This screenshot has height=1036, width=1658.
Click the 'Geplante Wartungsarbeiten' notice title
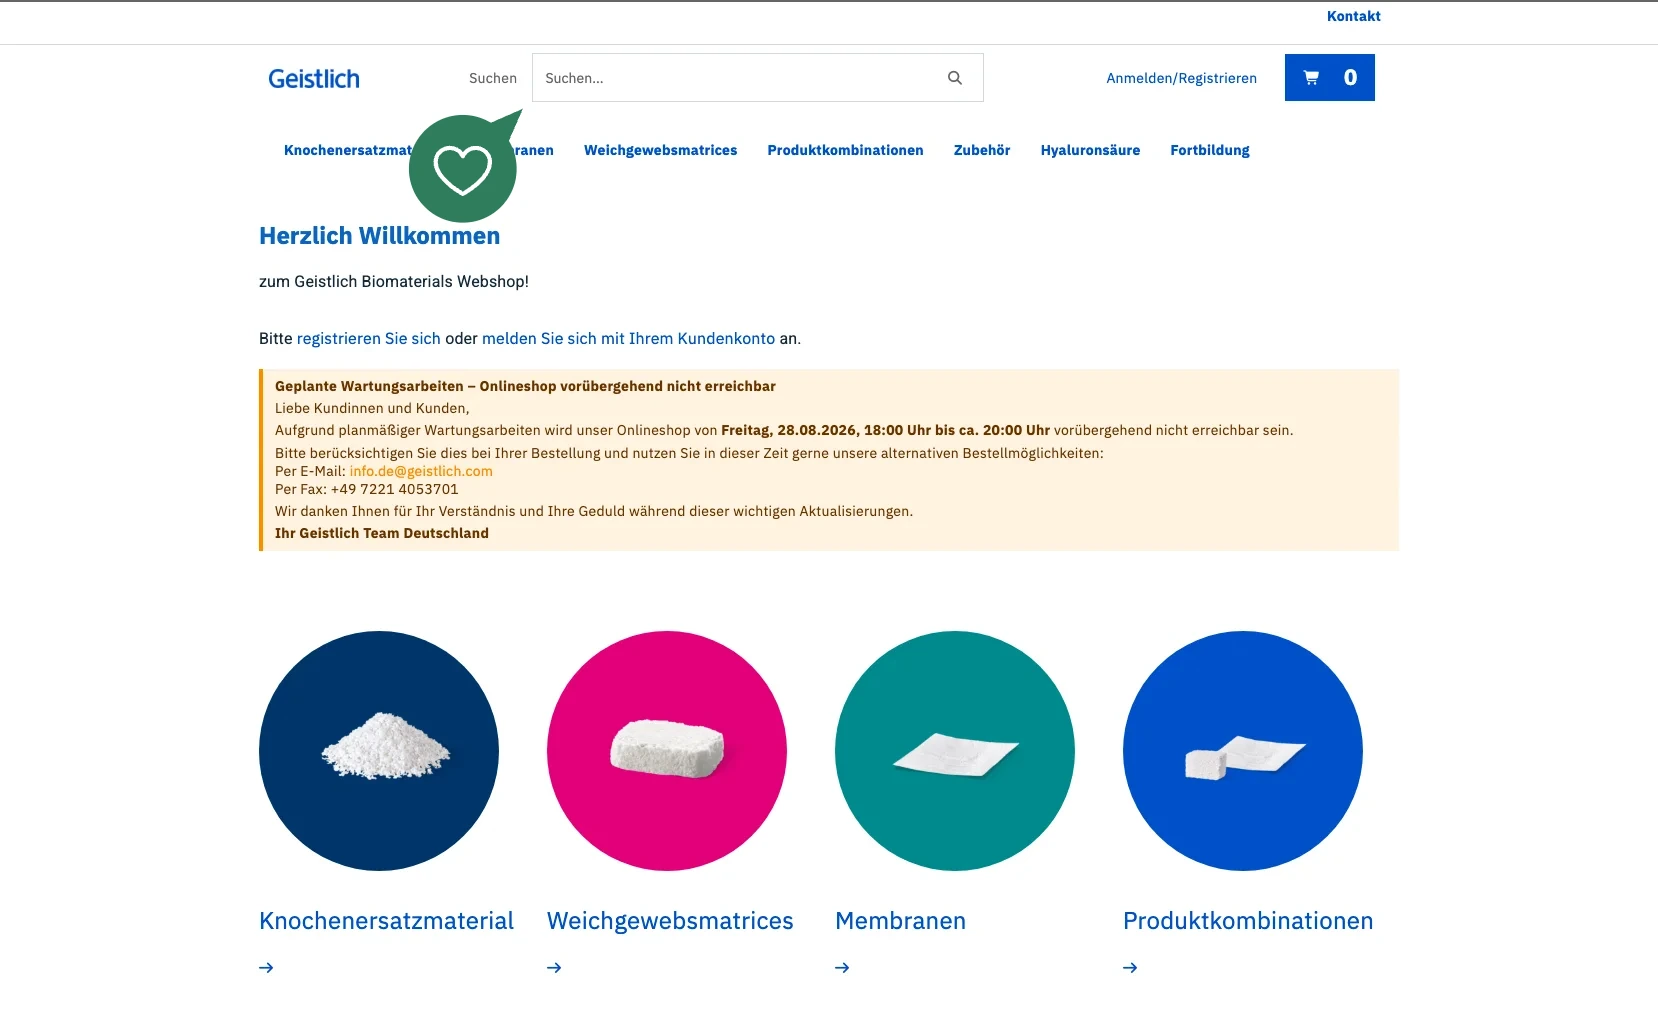(x=525, y=386)
